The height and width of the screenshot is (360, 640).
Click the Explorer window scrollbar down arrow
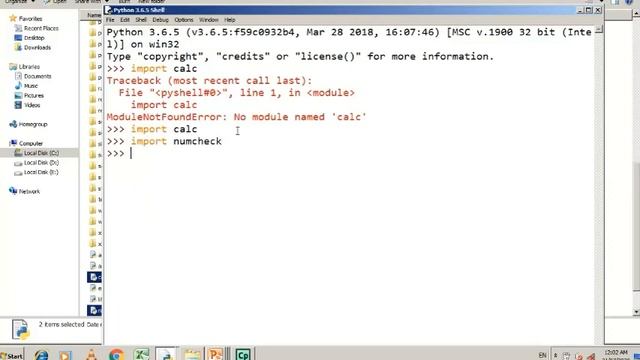pyautogui.click(x=636, y=312)
